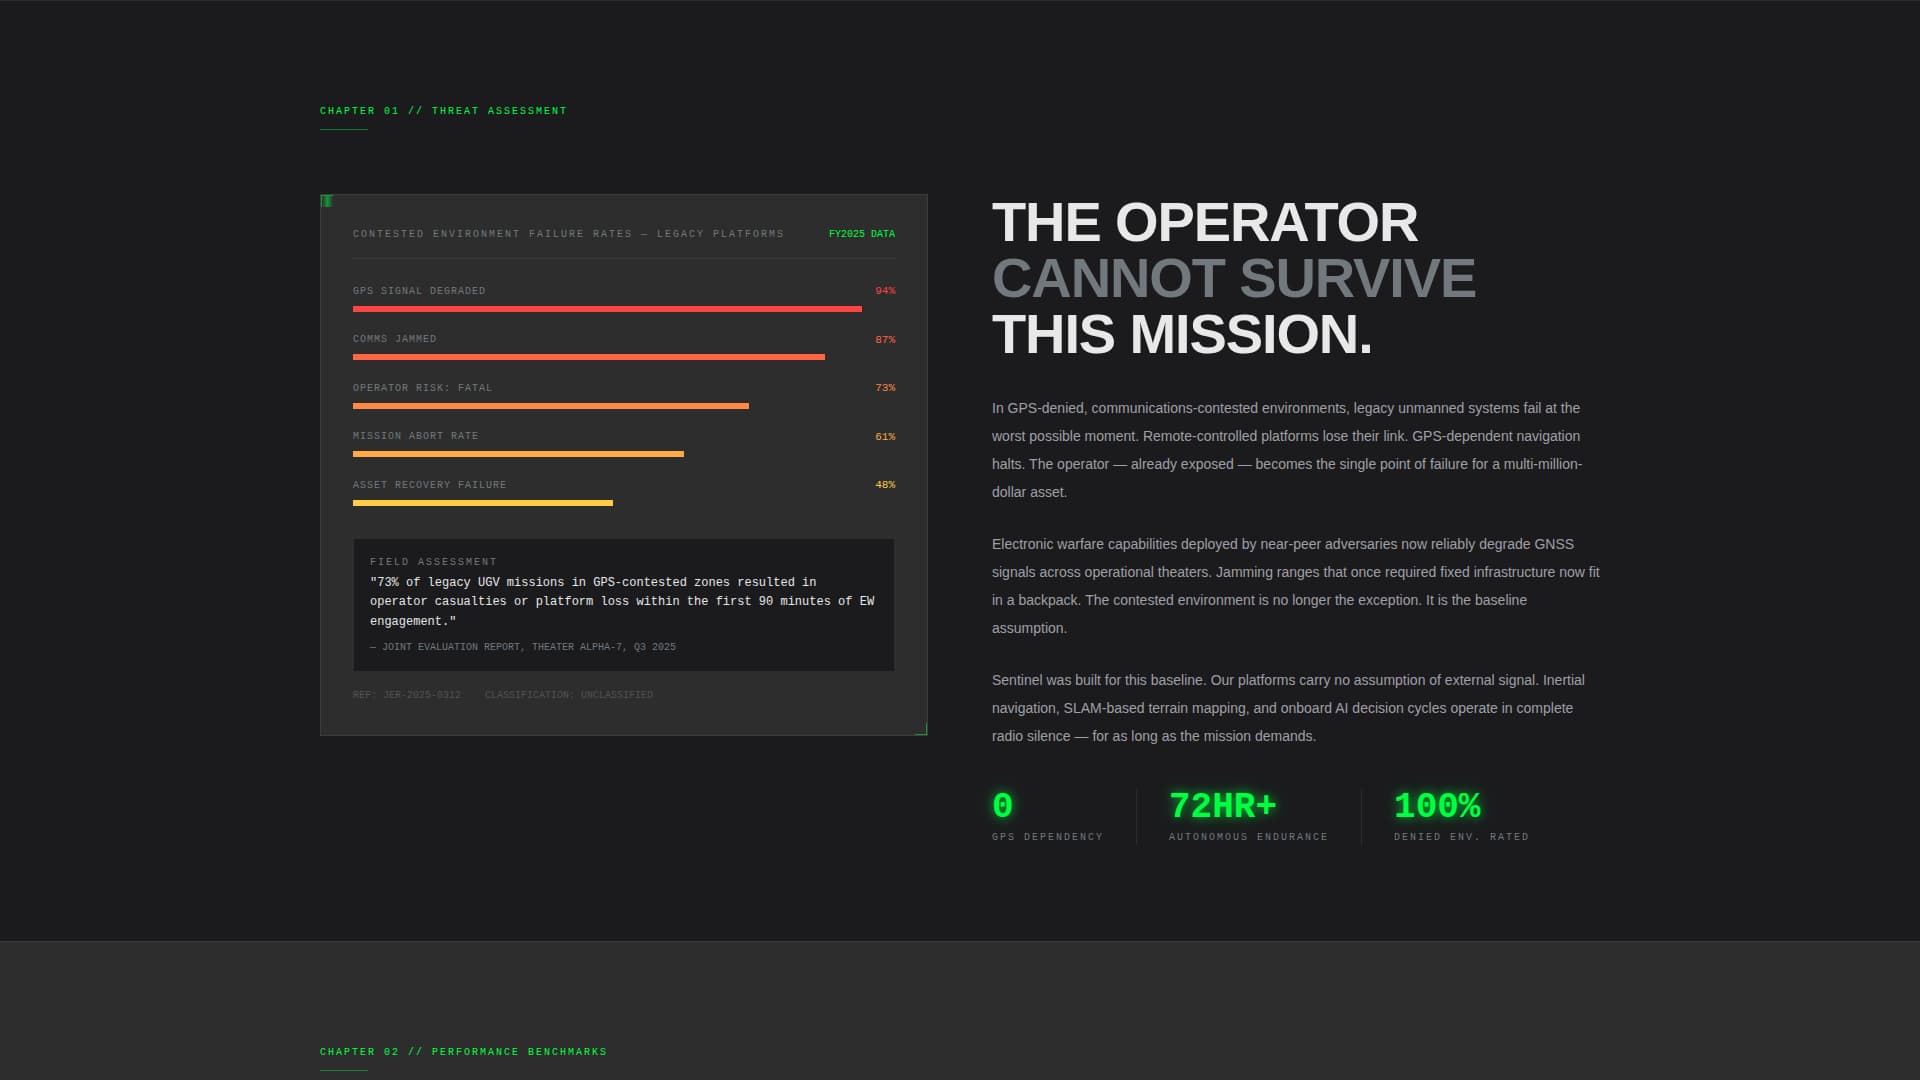Click the 48% value

885,485
